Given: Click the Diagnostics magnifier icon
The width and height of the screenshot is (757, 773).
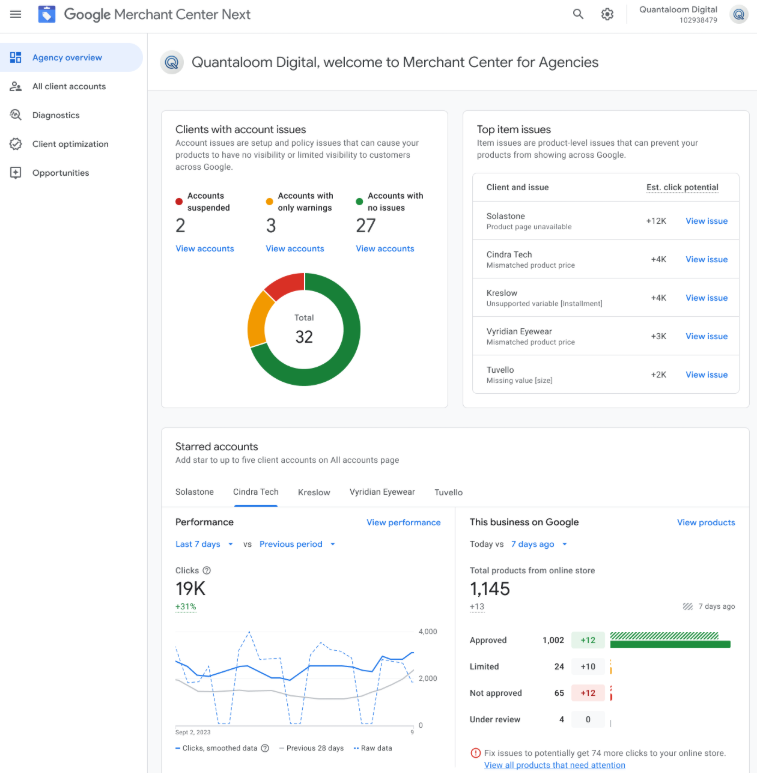Looking at the screenshot, I should pyautogui.click(x=16, y=115).
